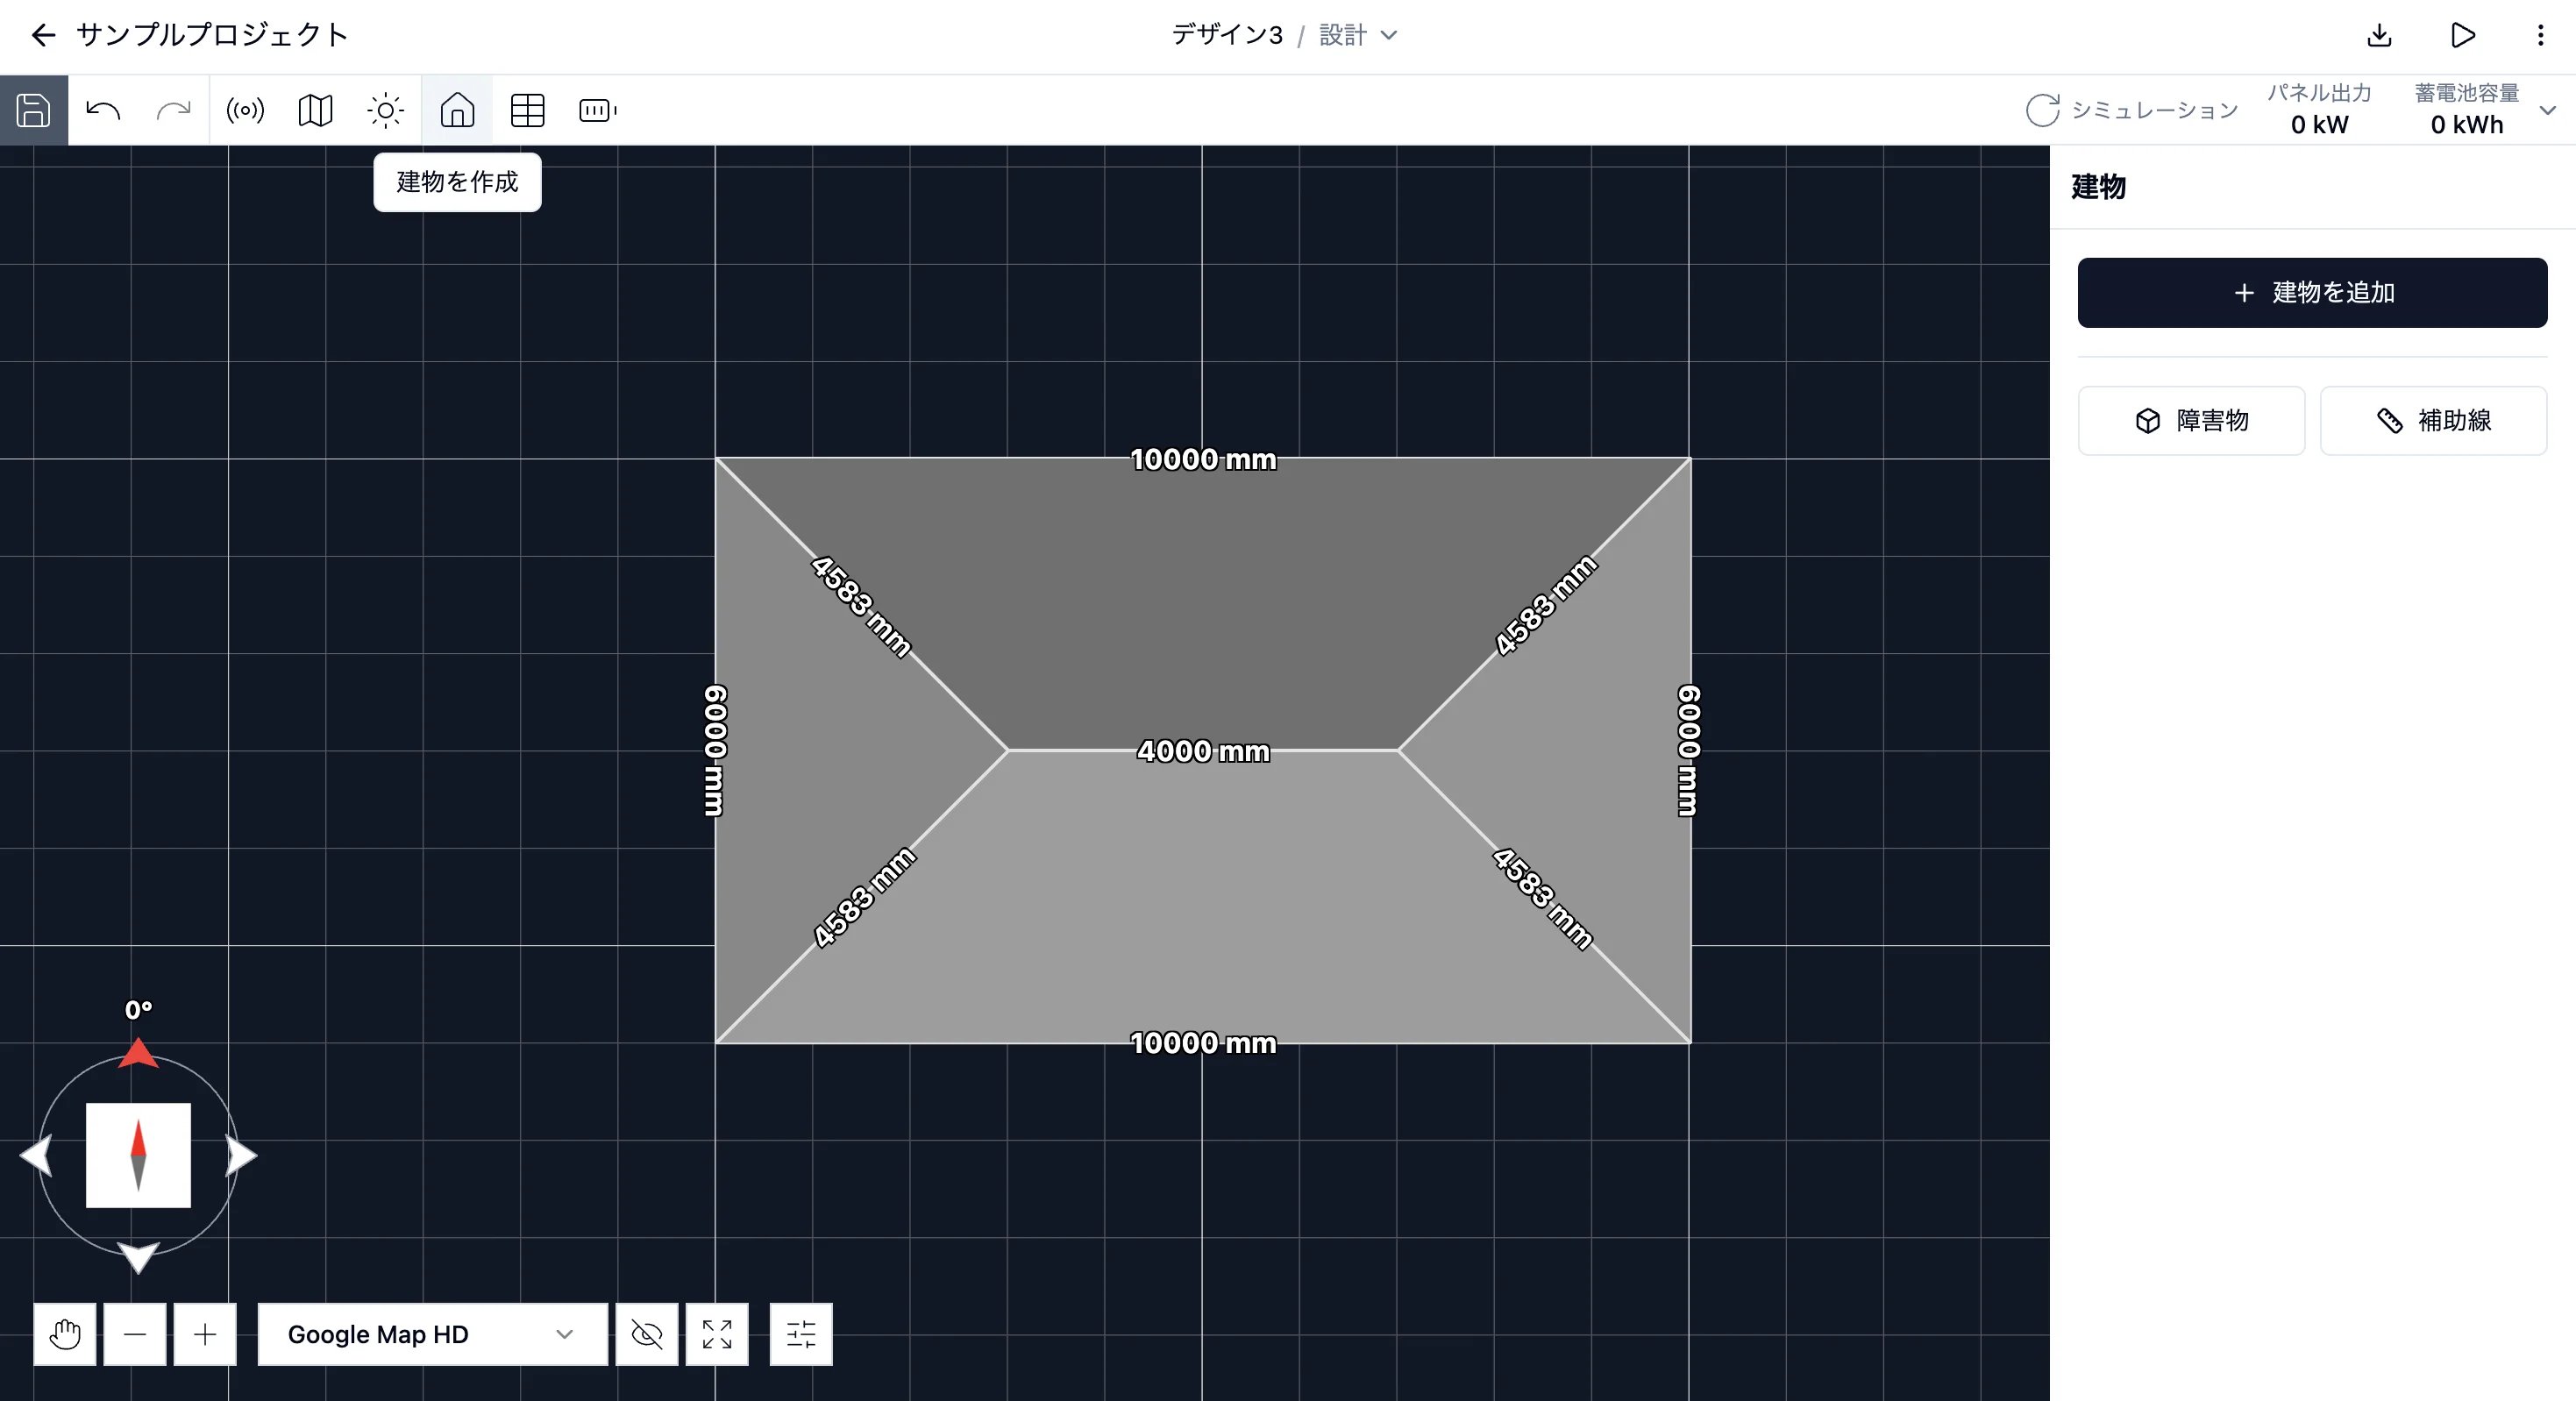Open the three-dot more options menu
The height and width of the screenshot is (1401, 2576).
[x=2540, y=36]
